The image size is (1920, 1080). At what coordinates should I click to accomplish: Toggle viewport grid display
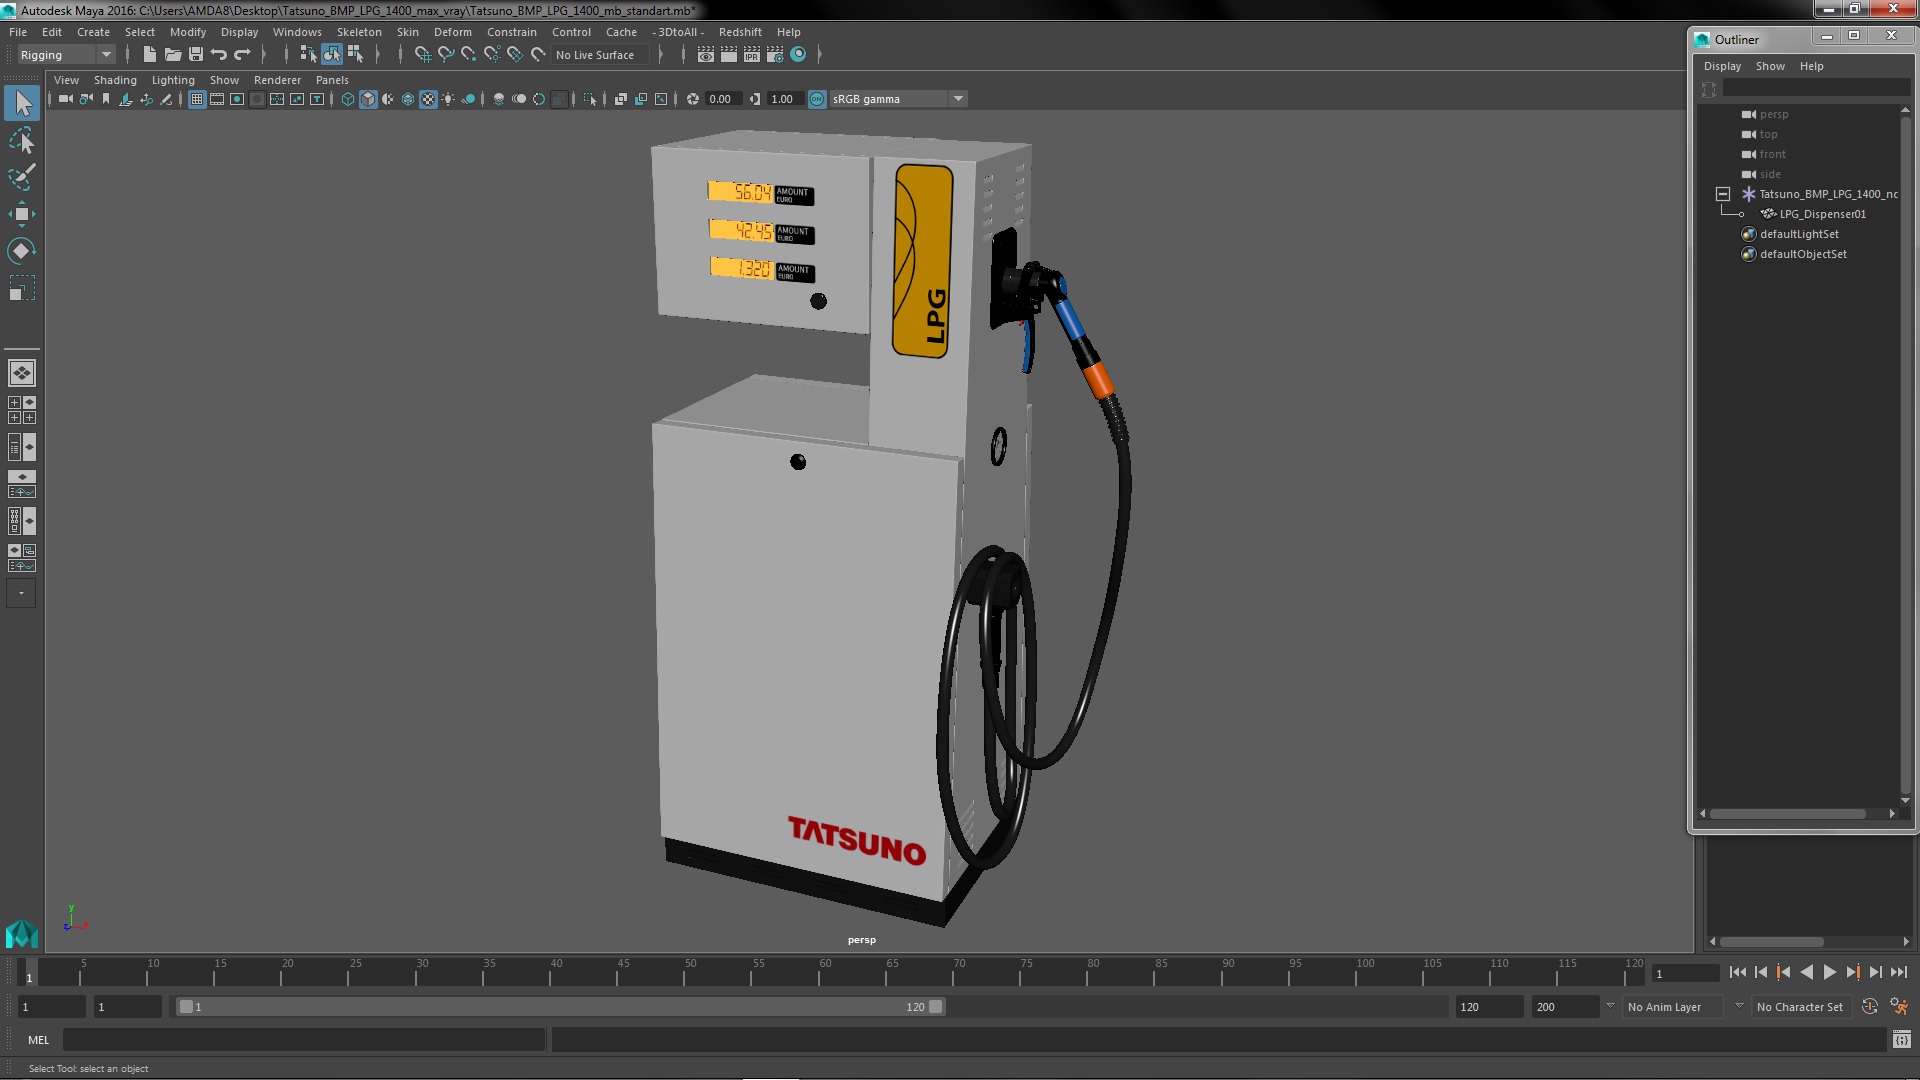click(x=197, y=99)
